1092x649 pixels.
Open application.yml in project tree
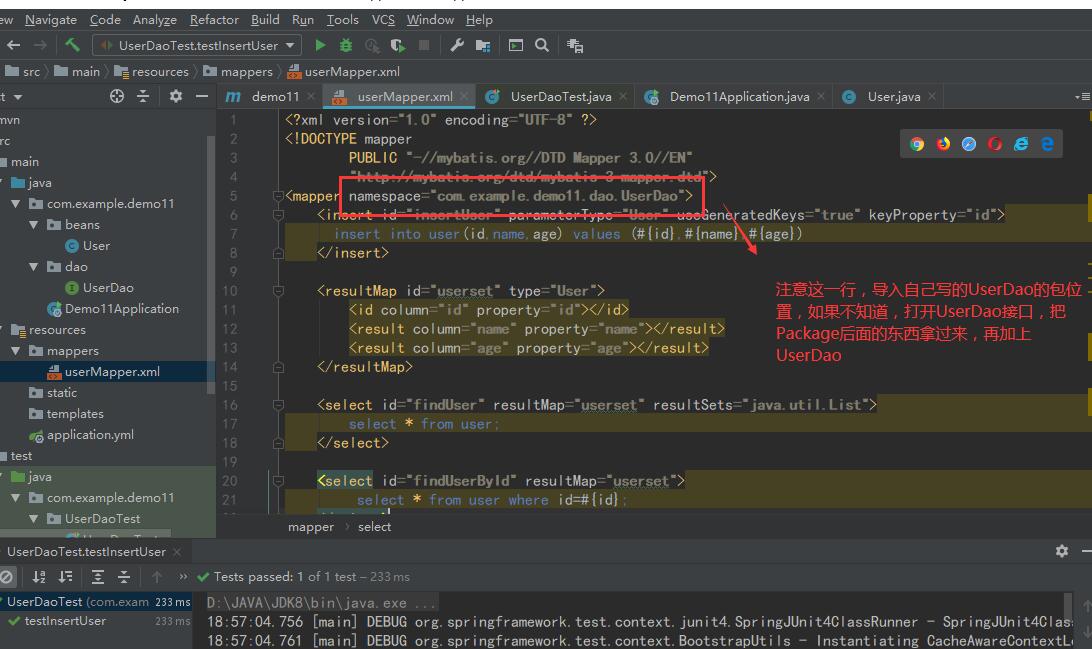(90, 435)
